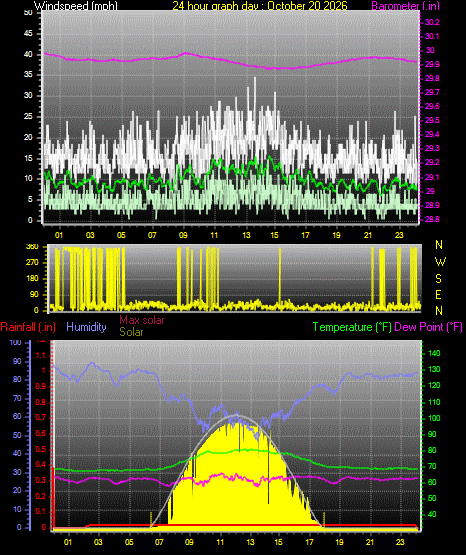Click hour "07" under the bottom solar graph
Viewport: 466px width, 555px height.
point(159,542)
